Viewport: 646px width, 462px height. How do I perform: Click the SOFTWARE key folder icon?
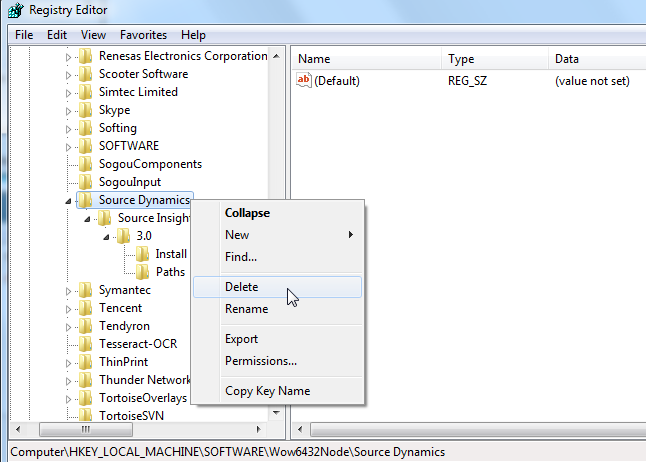pyautogui.click(x=86, y=146)
